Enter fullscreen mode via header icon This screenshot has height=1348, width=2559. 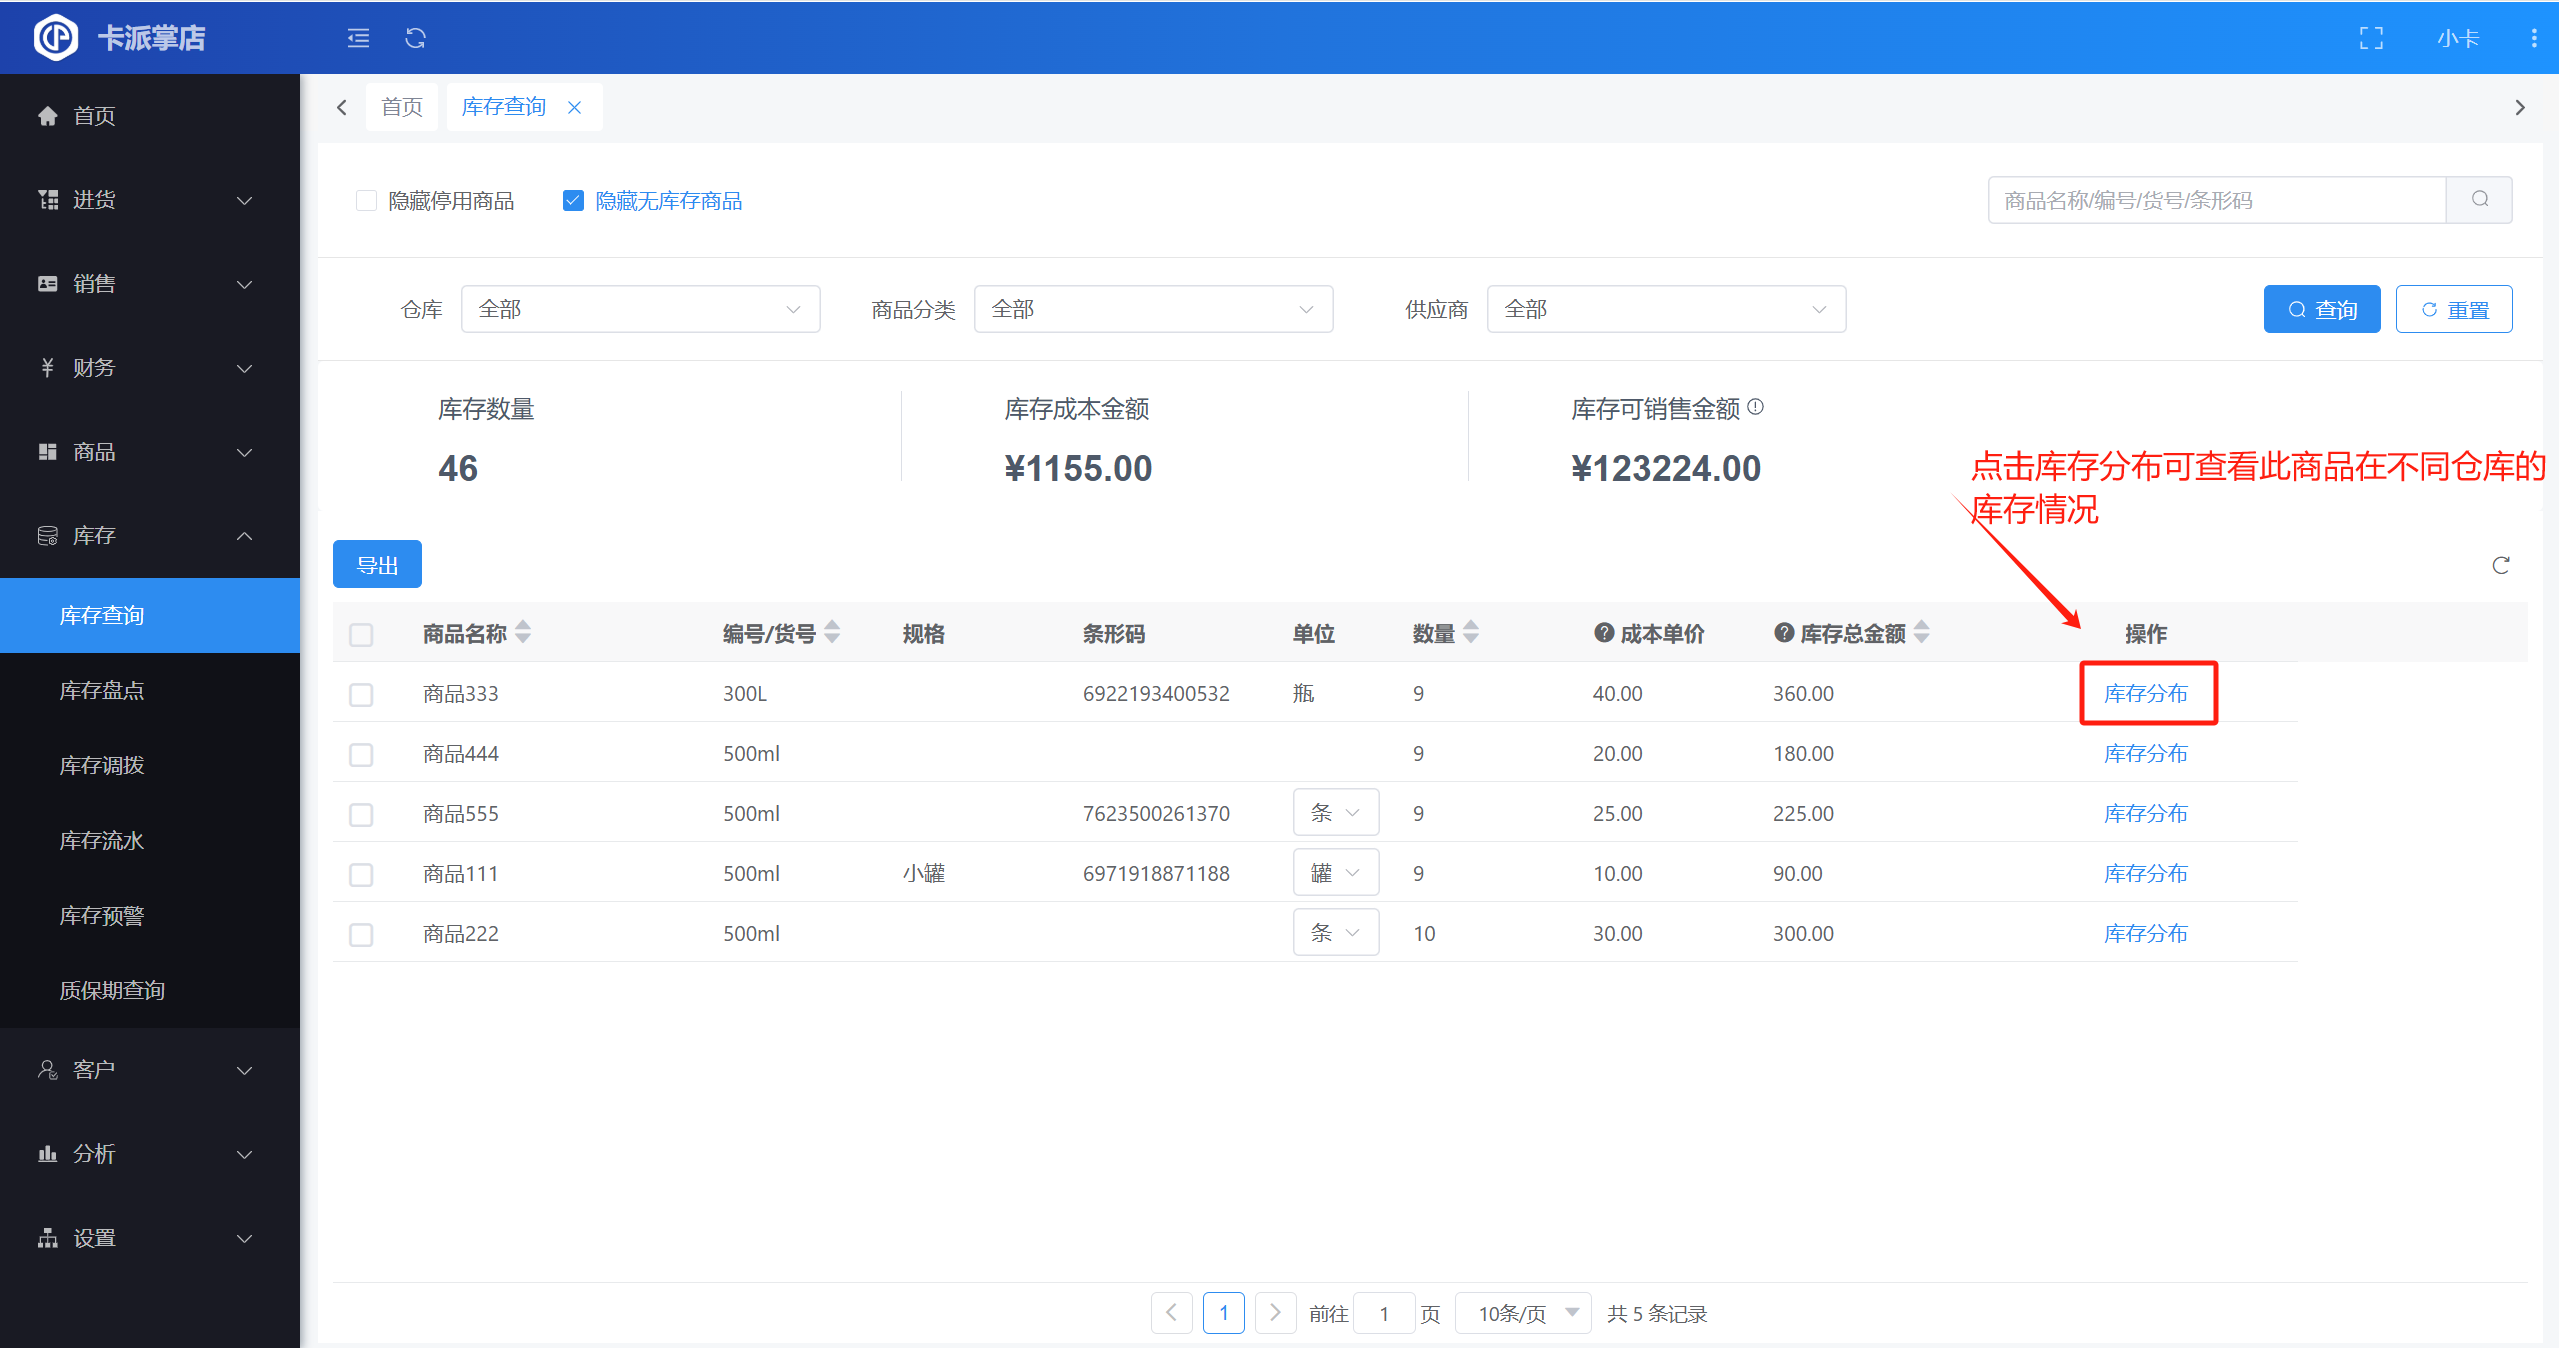[2371, 38]
